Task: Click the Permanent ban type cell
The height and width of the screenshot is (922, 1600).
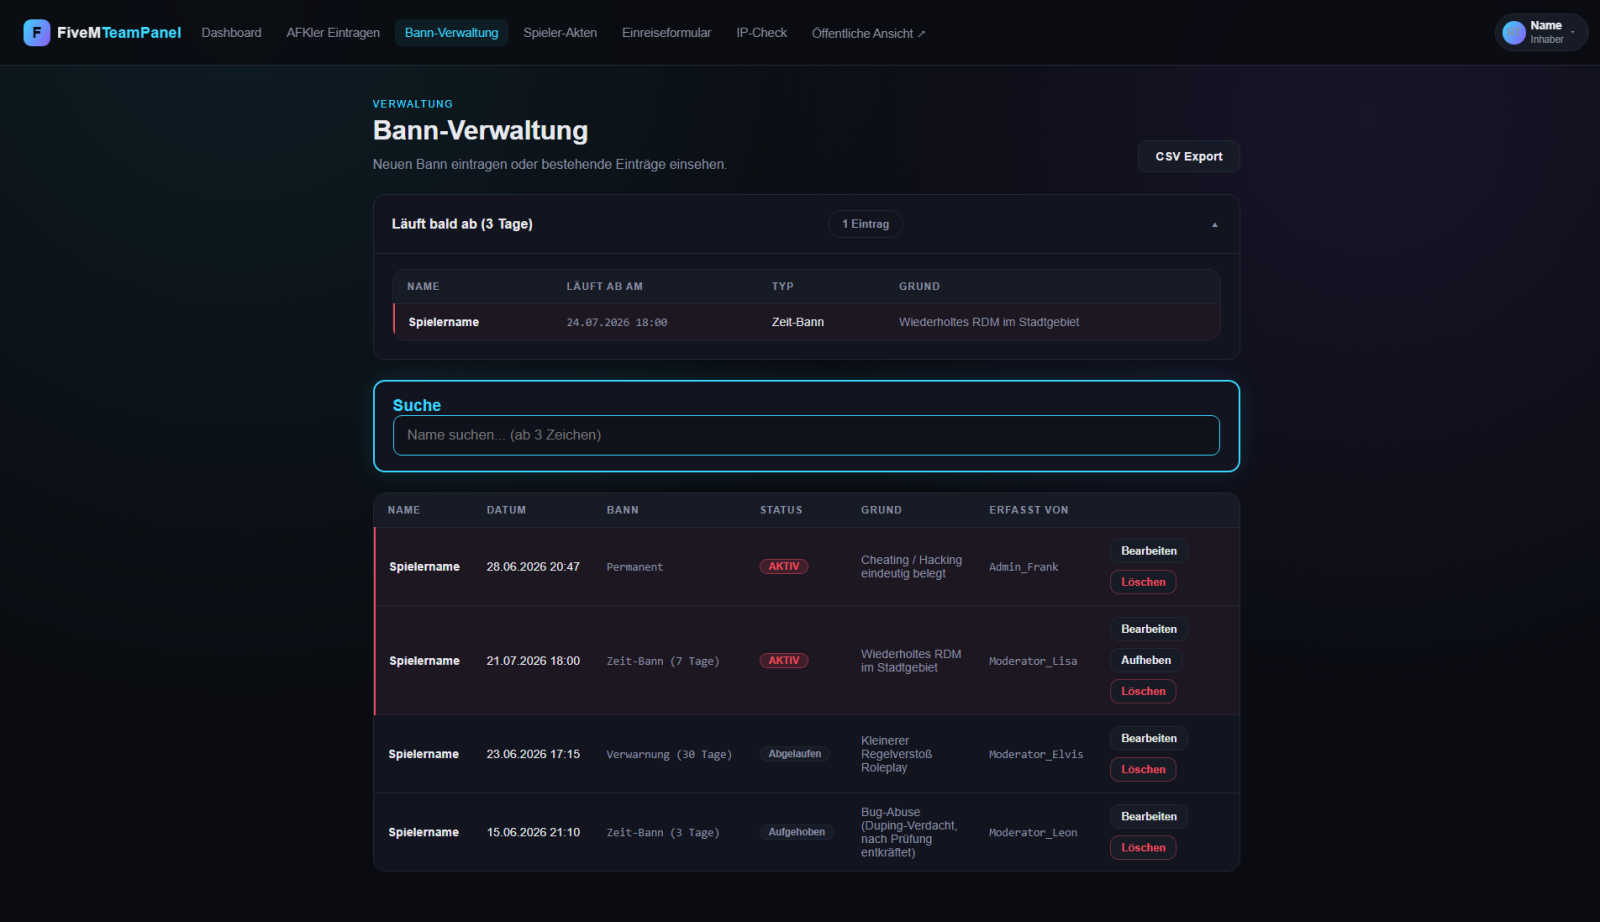Action: pyautogui.click(x=635, y=567)
